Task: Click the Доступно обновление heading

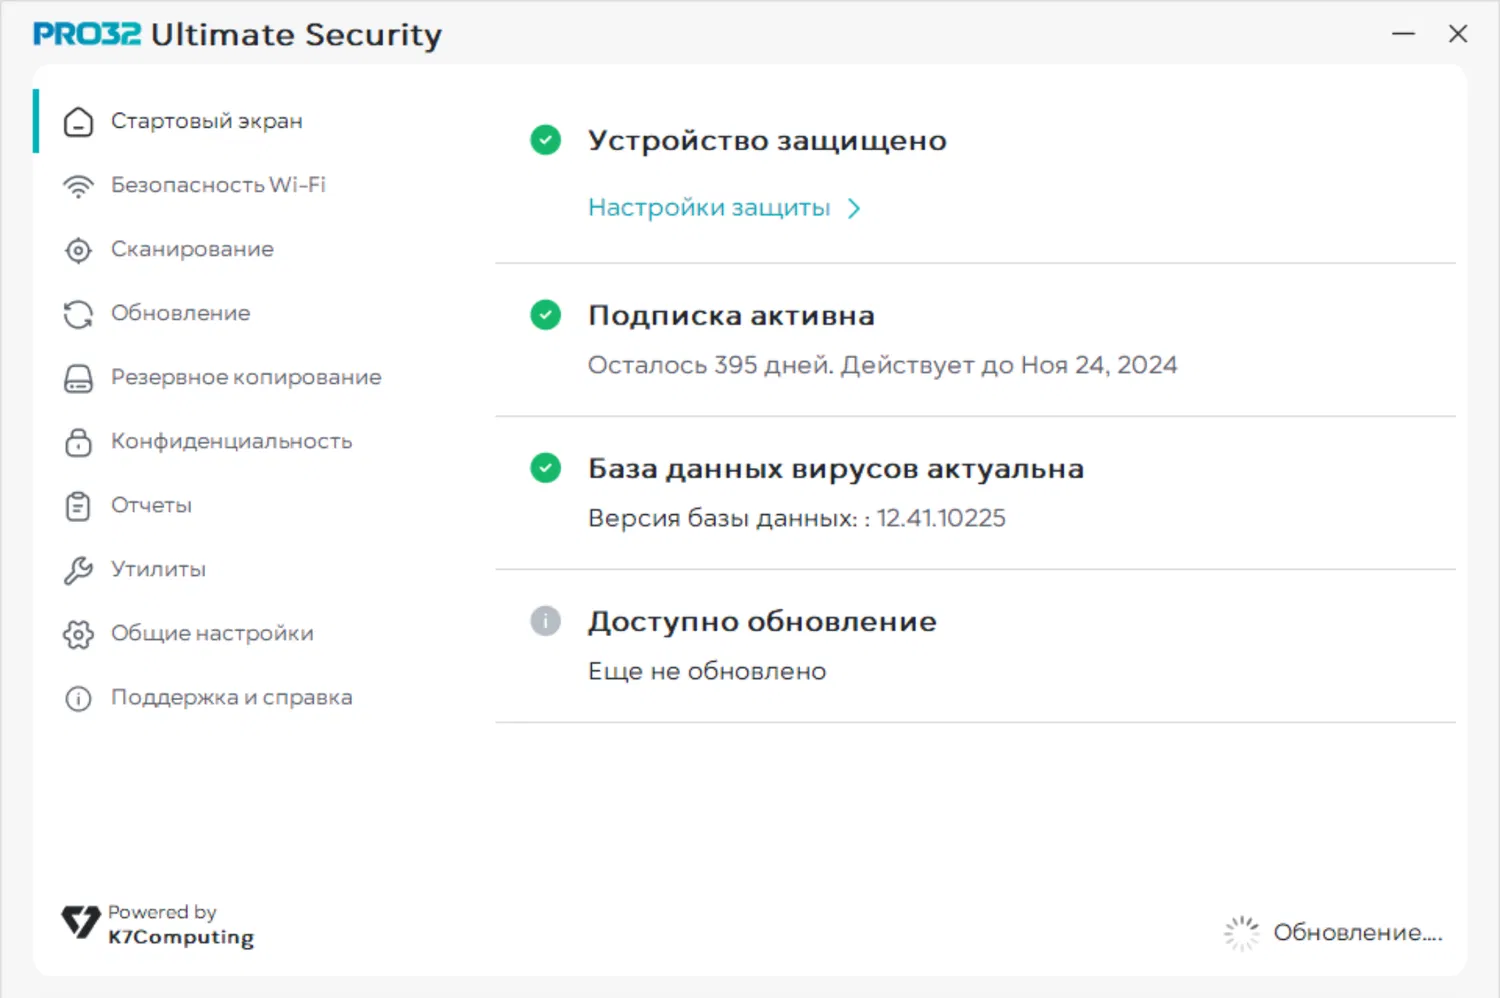Action: pyautogui.click(x=762, y=621)
